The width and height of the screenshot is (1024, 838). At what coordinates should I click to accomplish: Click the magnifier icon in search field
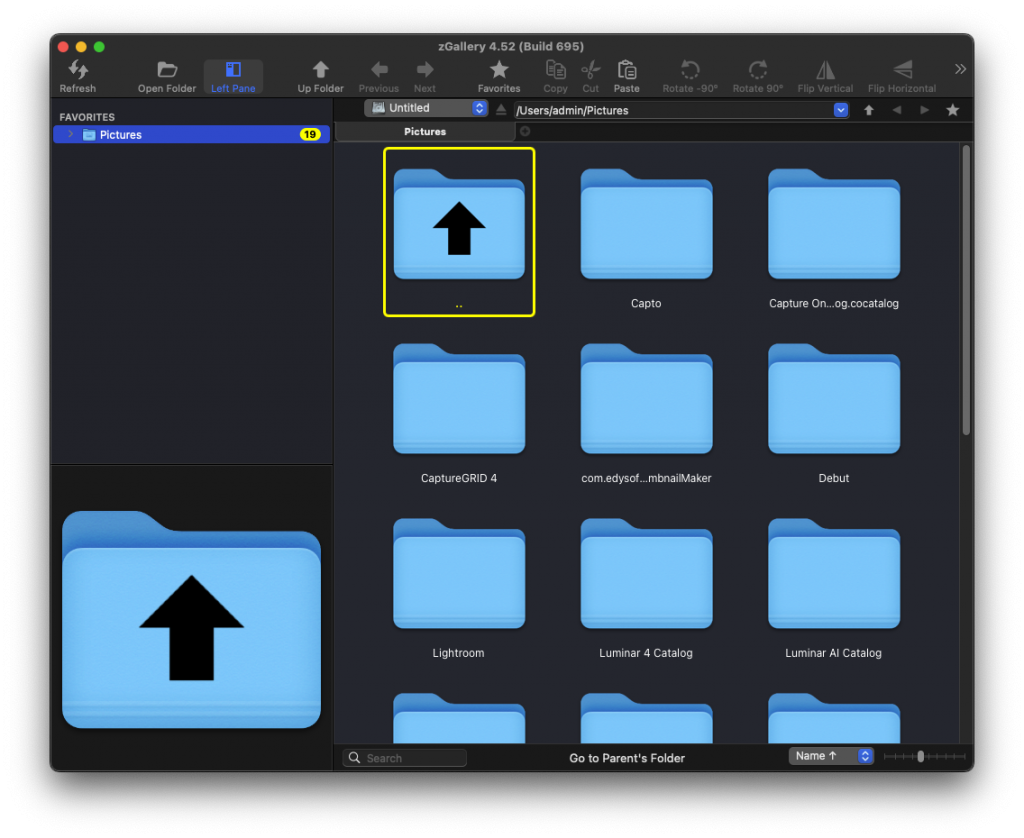click(x=355, y=758)
